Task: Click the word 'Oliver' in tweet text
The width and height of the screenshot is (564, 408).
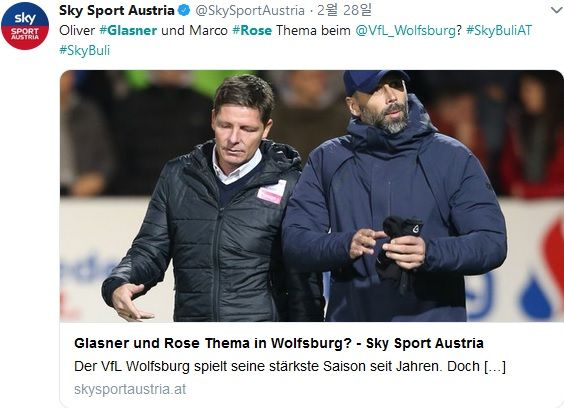Action: tap(77, 30)
